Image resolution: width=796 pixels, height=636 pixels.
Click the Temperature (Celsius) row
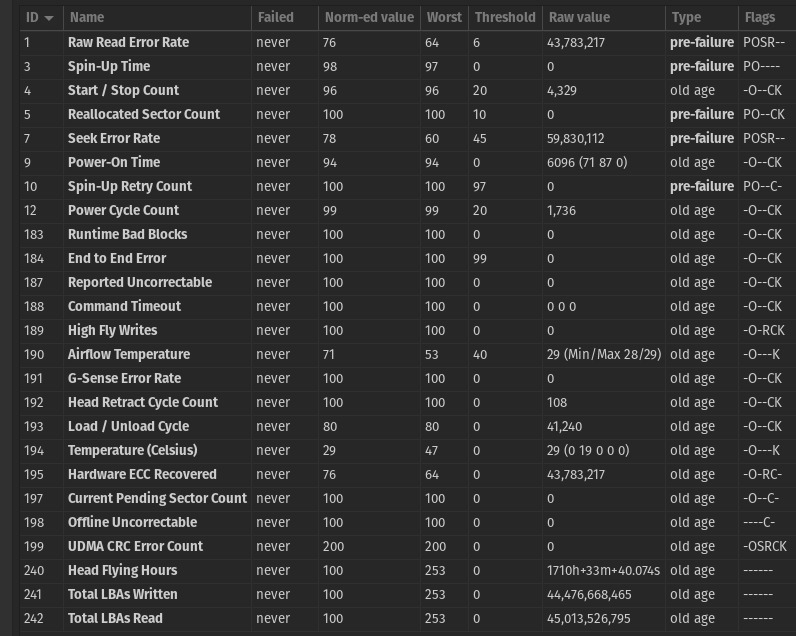[133, 451]
